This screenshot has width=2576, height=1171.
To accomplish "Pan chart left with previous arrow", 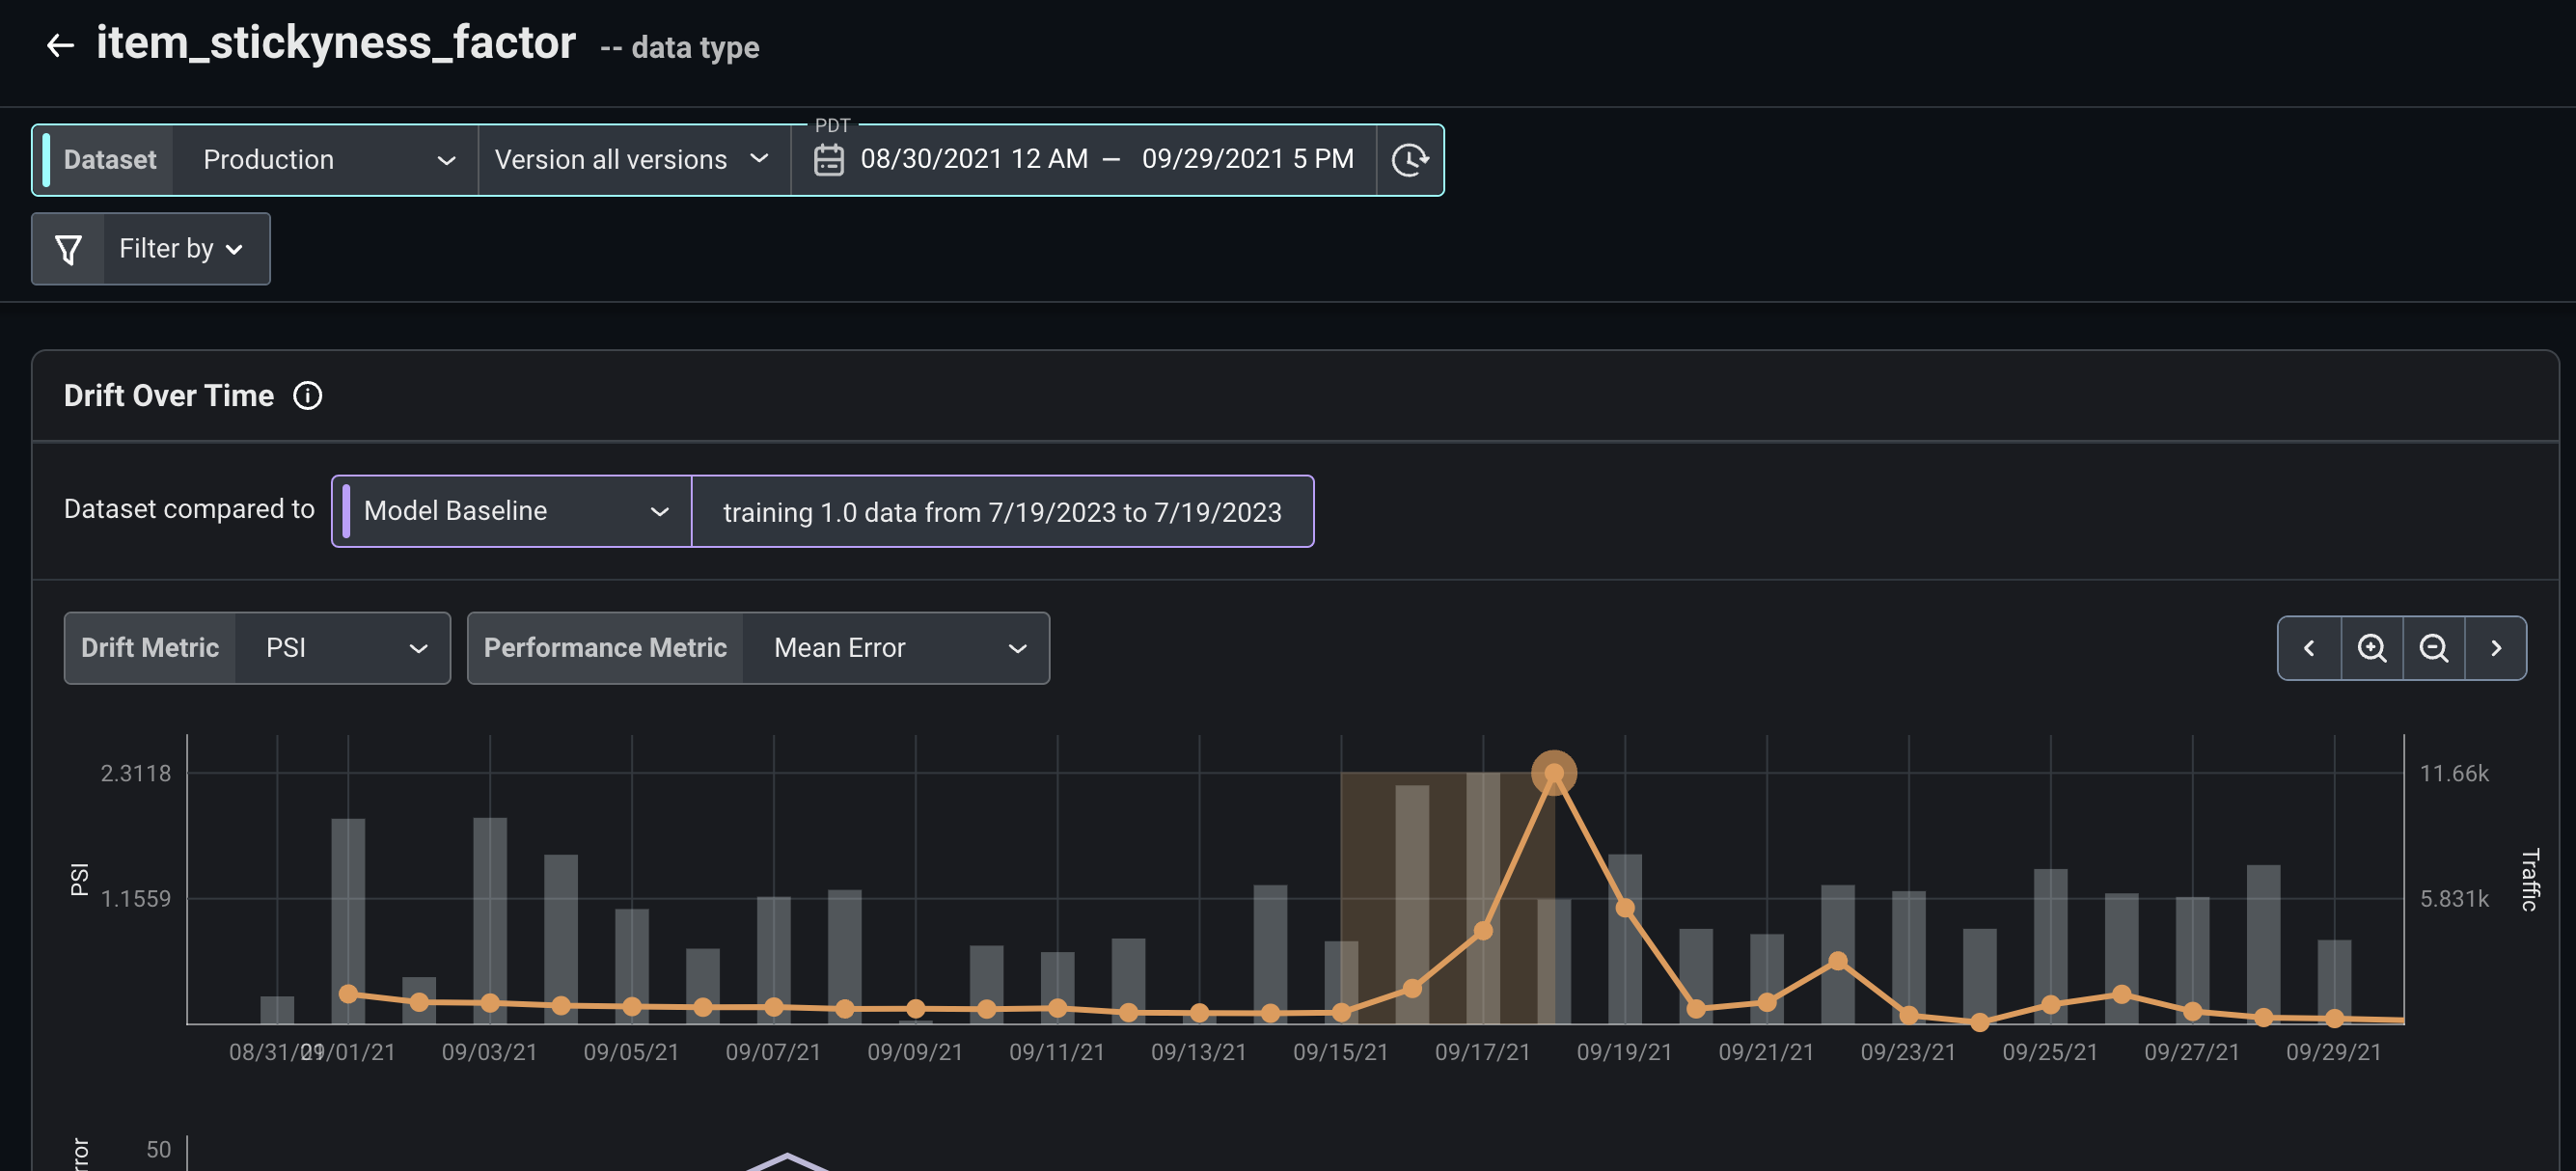I will coord(2308,648).
